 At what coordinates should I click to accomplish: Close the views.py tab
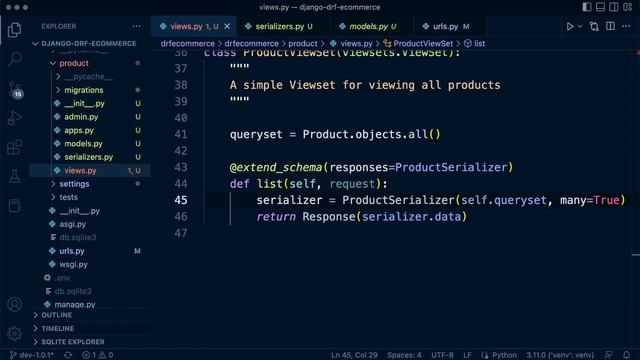pos(227,27)
